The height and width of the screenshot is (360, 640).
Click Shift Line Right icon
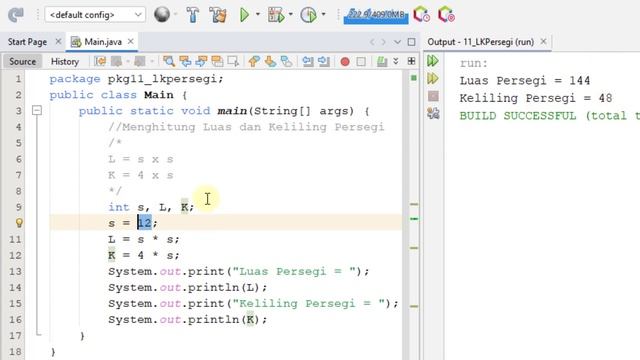[324, 62]
